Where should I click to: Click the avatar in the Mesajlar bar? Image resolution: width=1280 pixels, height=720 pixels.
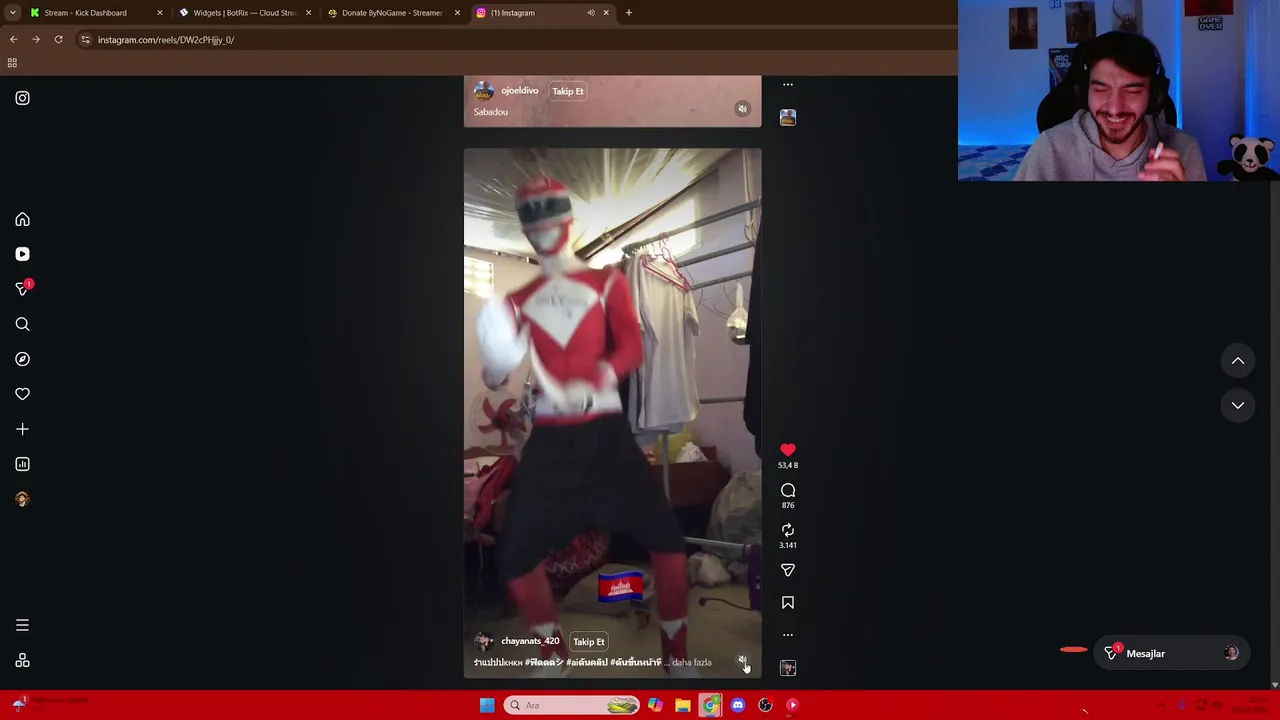pos(1231,653)
